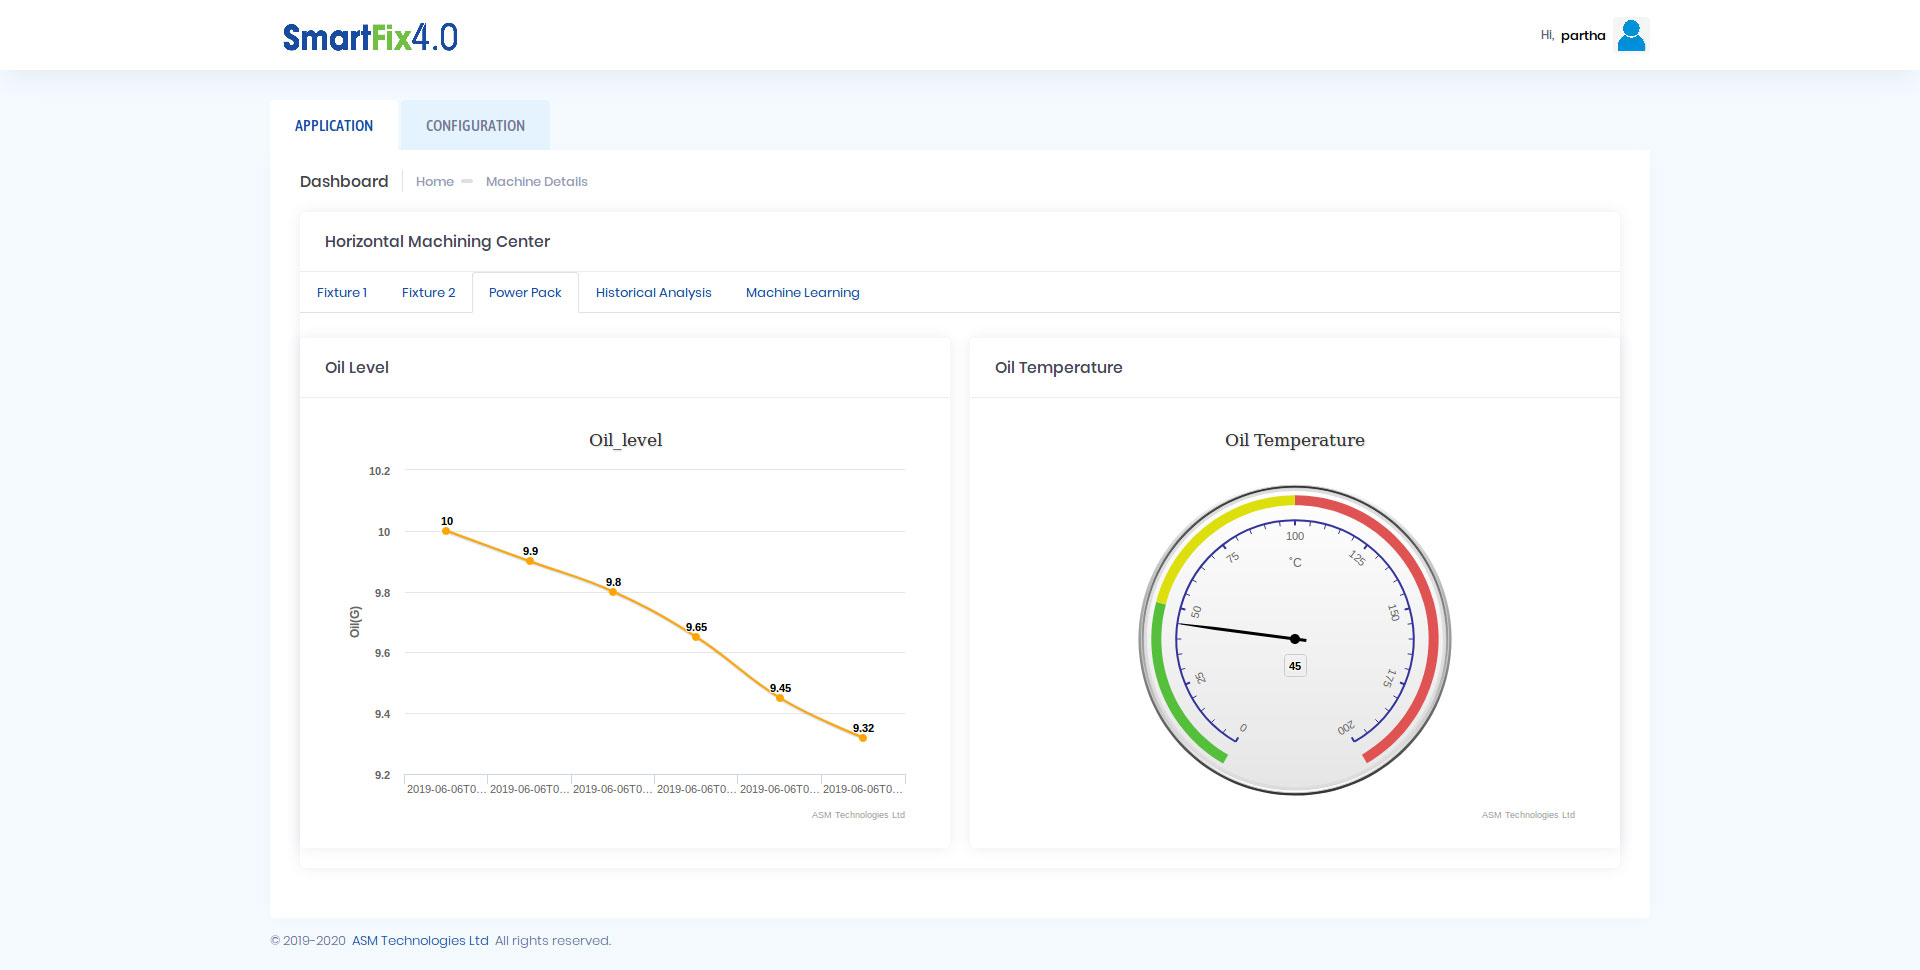Open the Fixture 1 tab

(x=342, y=293)
